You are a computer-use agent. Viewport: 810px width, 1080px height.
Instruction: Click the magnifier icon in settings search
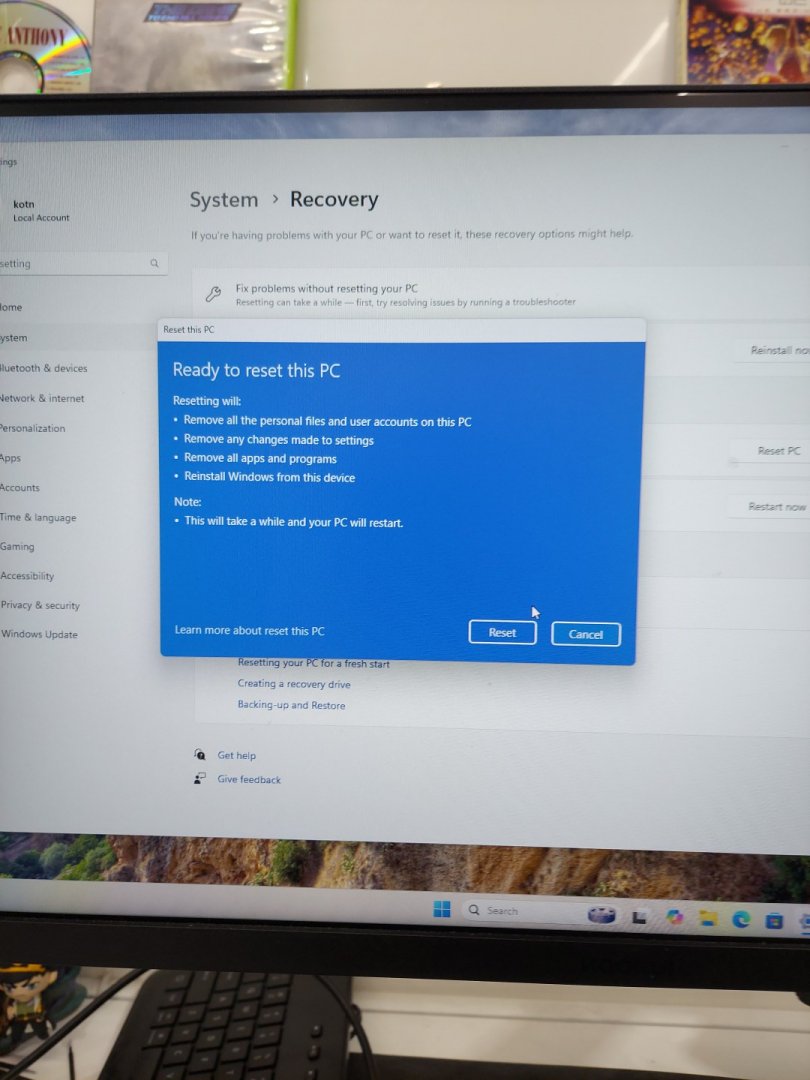point(154,264)
